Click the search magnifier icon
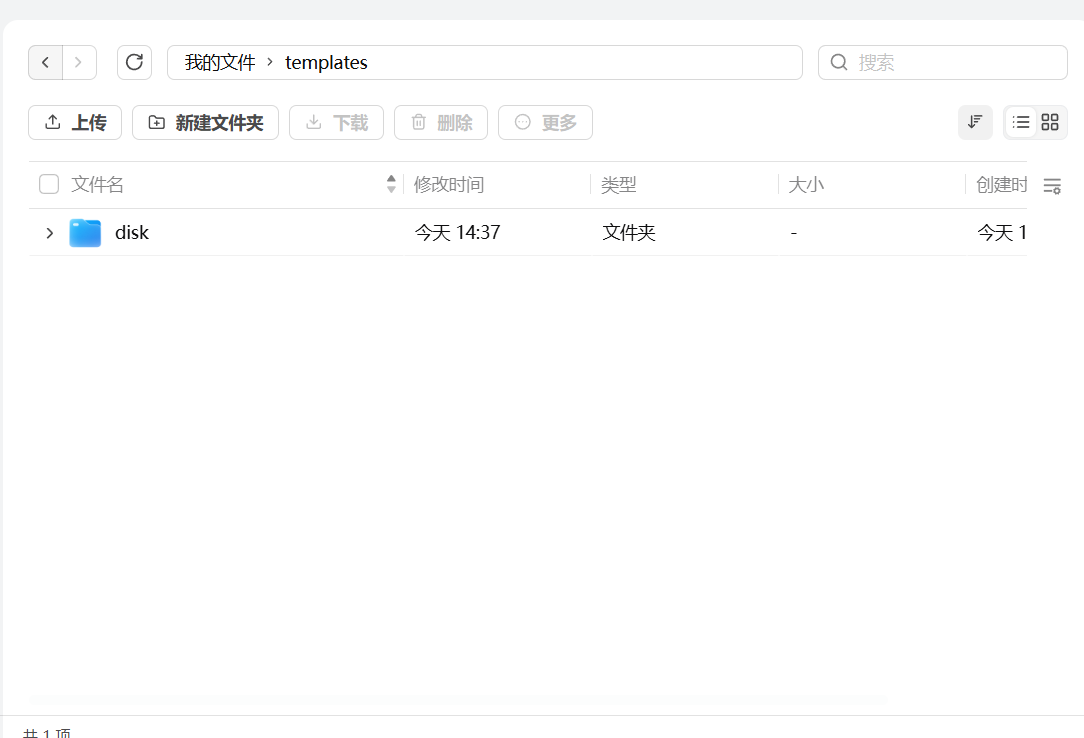Screen dimensions: 1084x738 [x=839, y=63]
